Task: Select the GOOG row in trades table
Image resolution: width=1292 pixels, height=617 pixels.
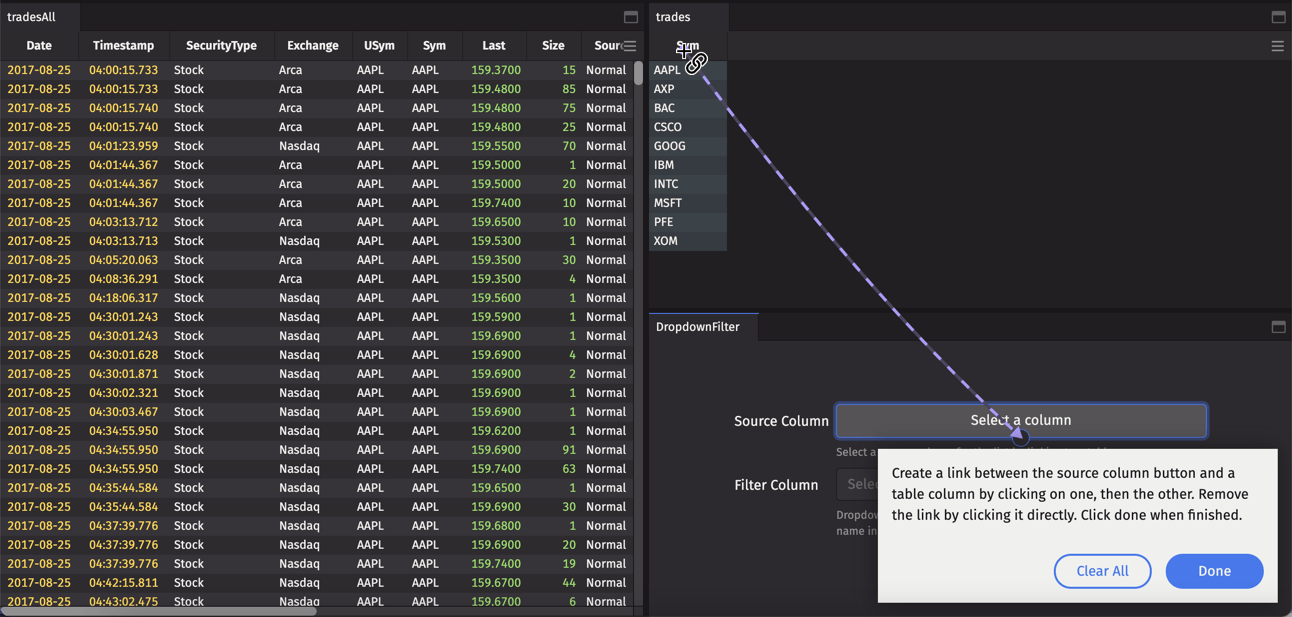Action: [x=670, y=146]
